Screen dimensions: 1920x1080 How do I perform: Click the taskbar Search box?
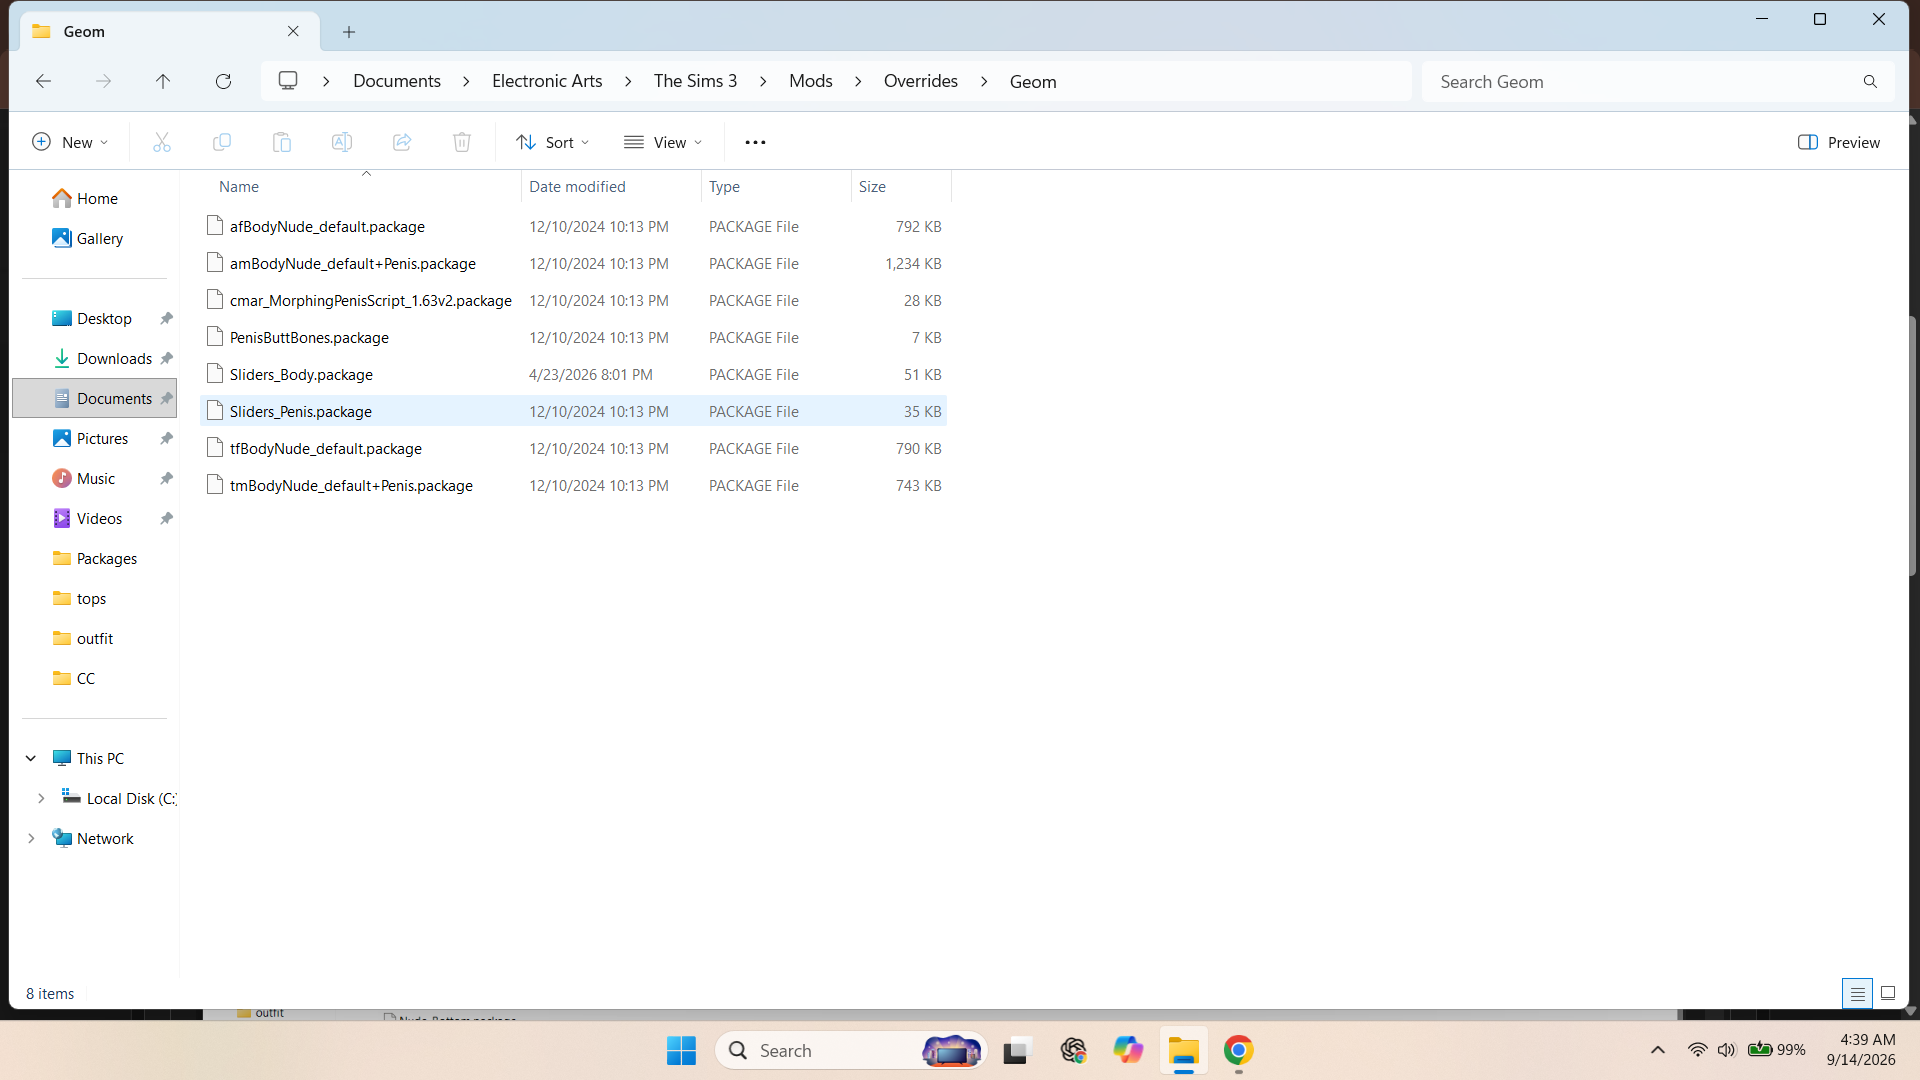pyautogui.click(x=852, y=1050)
